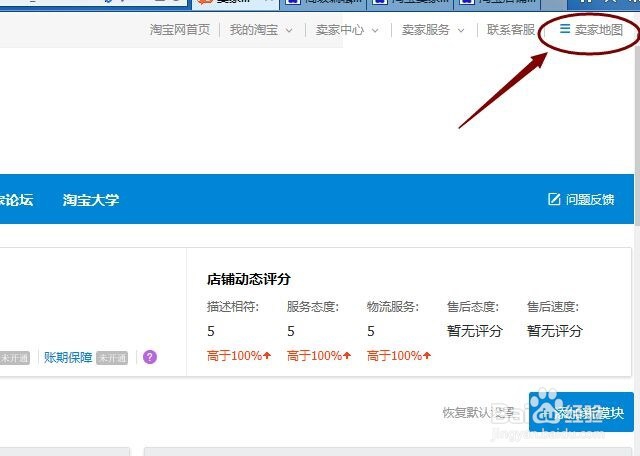Open 我的淘宝 menu

click(253, 30)
